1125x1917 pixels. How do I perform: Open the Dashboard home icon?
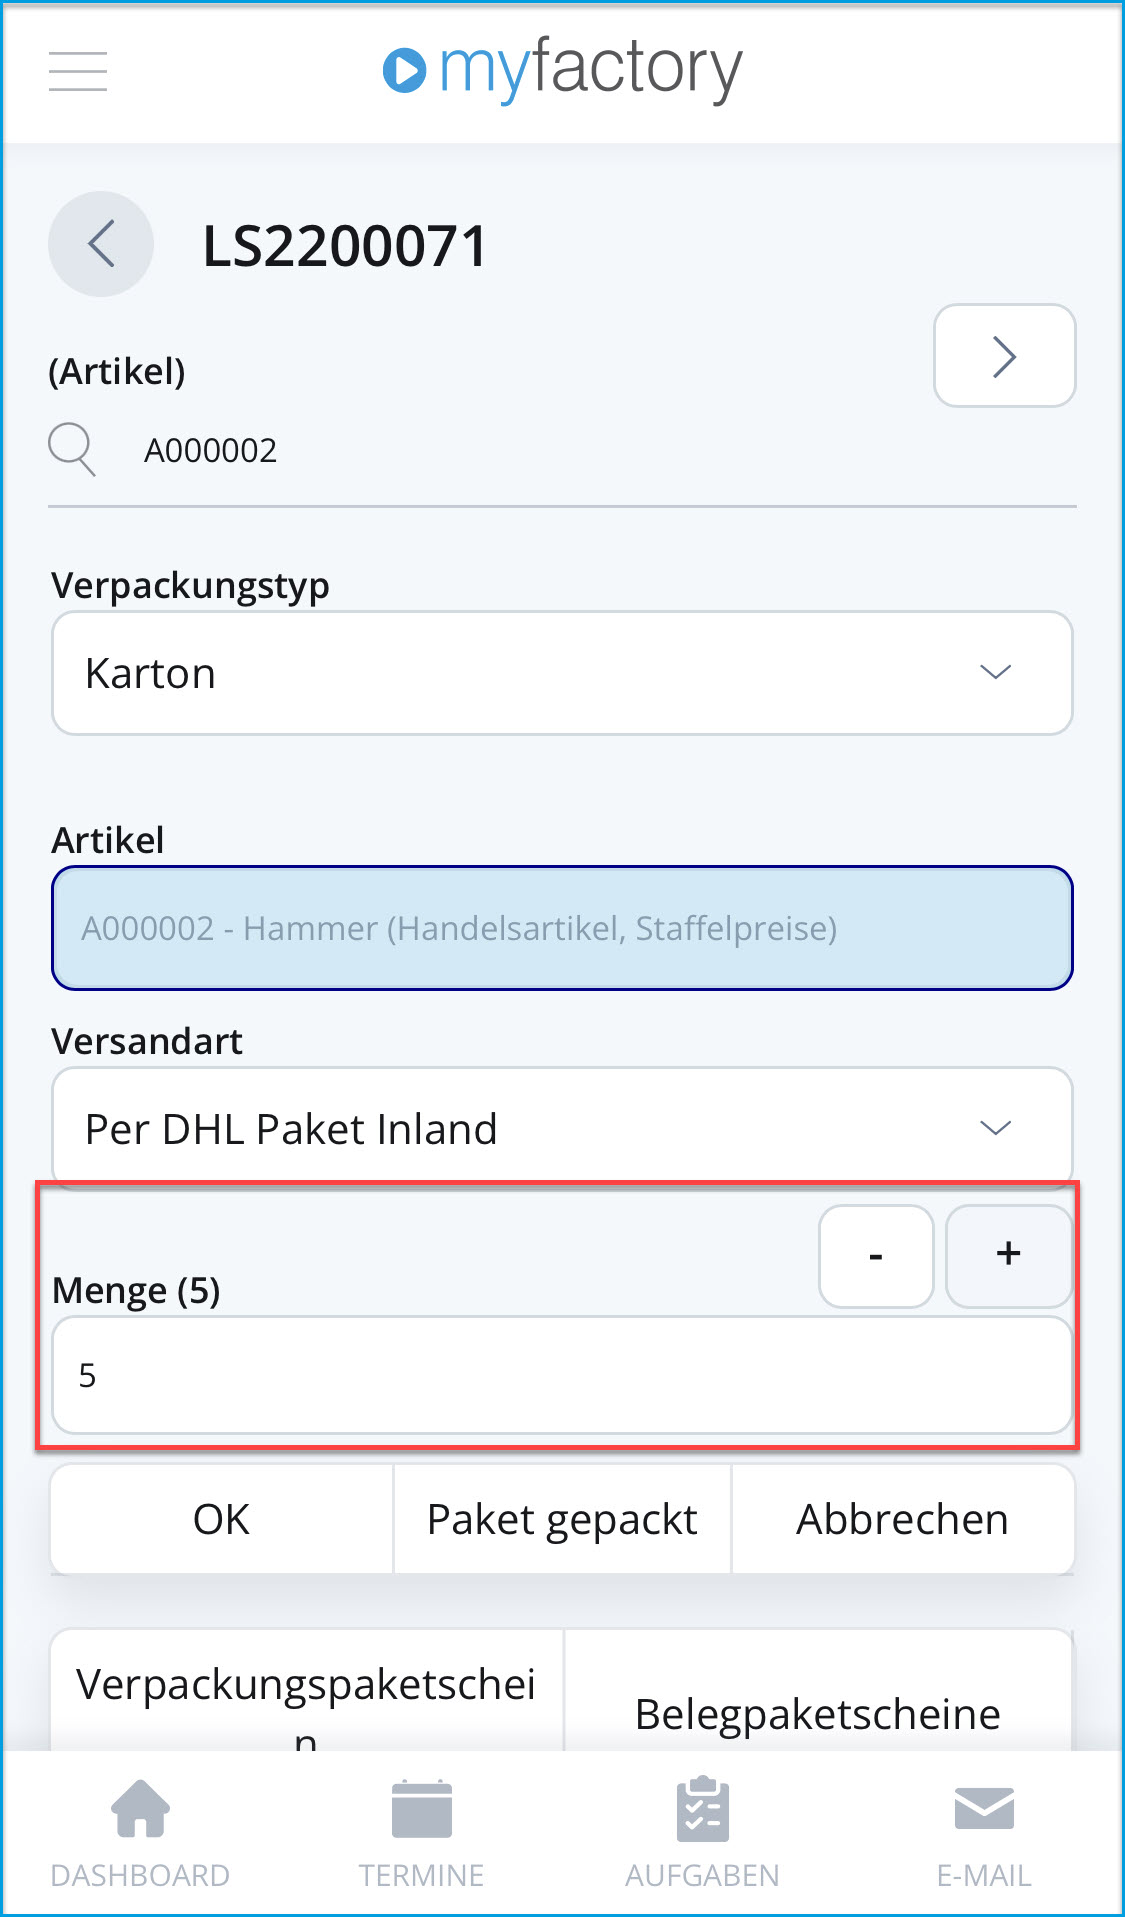pyautogui.click(x=139, y=1806)
